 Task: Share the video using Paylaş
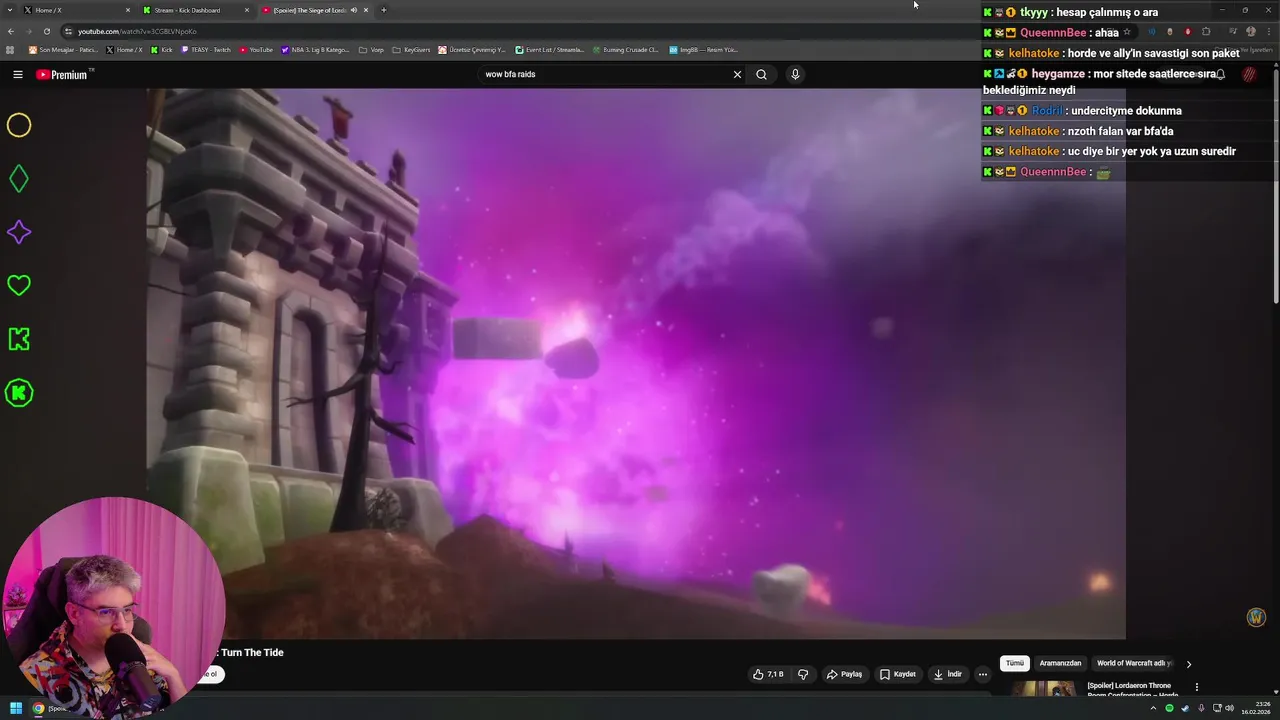click(x=845, y=674)
